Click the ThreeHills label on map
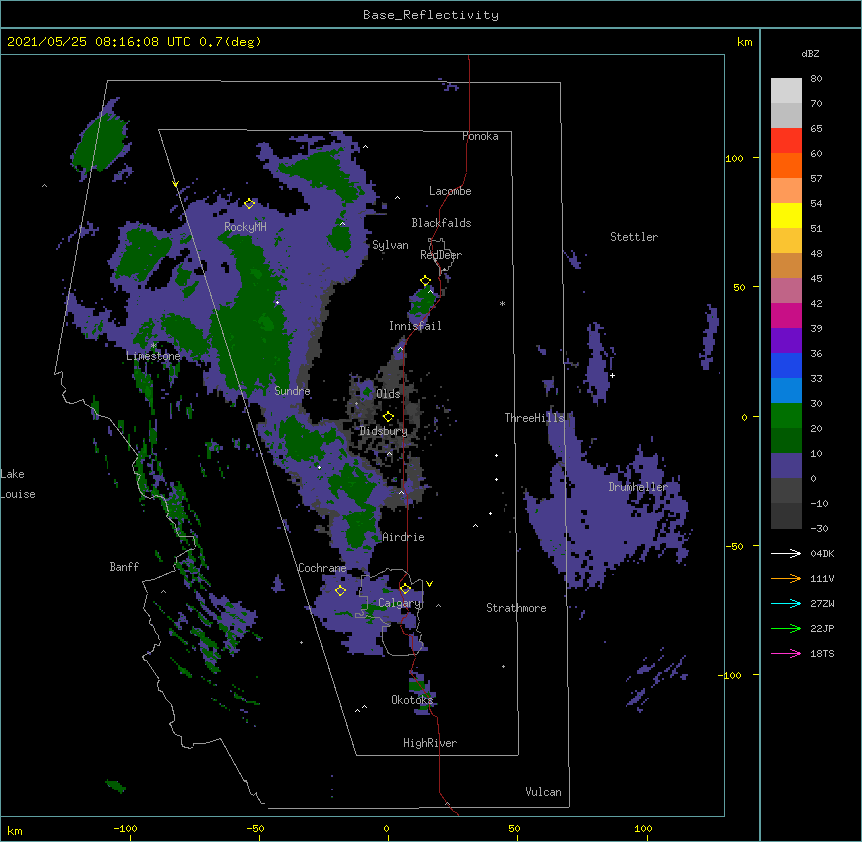The height and width of the screenshot is (842, 862). click(534, 418)
